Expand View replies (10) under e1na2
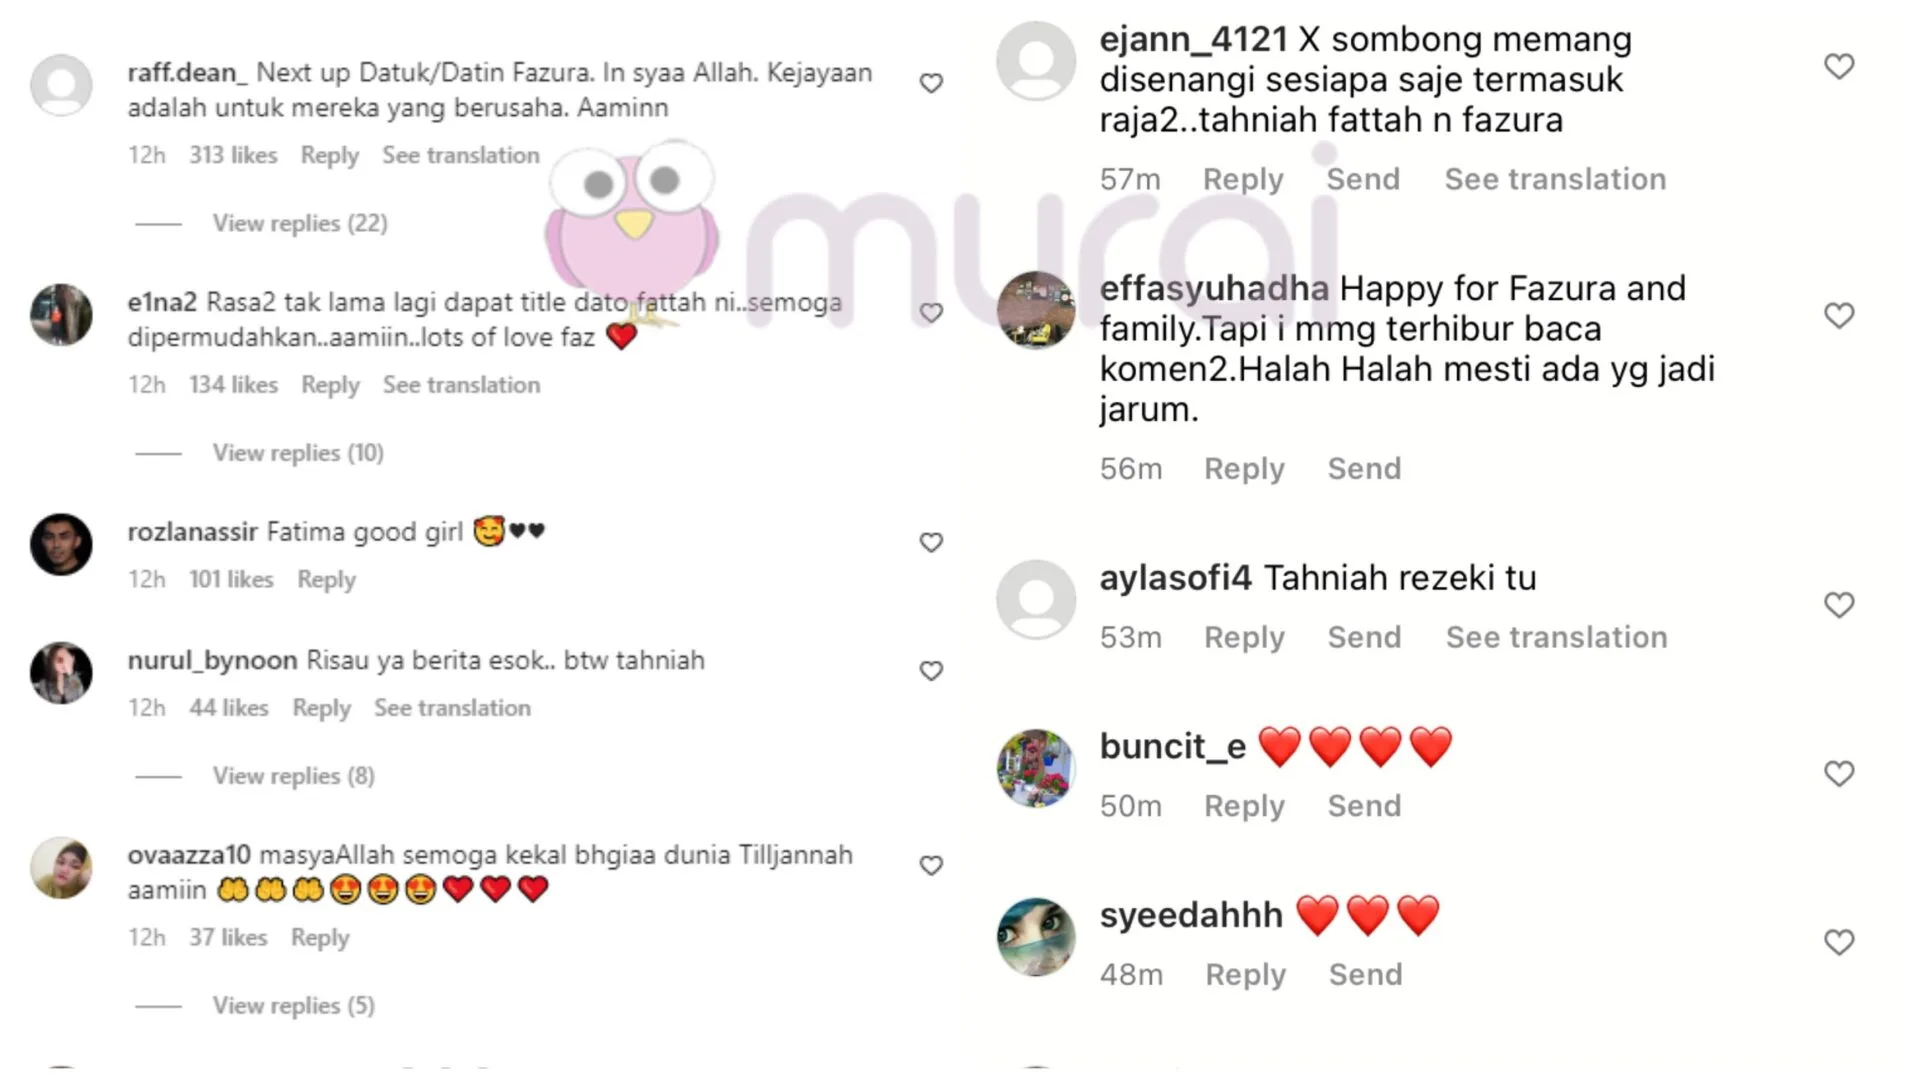Image resolution: width=1920 pixels, height=1080 pixels. coord(298,453)
